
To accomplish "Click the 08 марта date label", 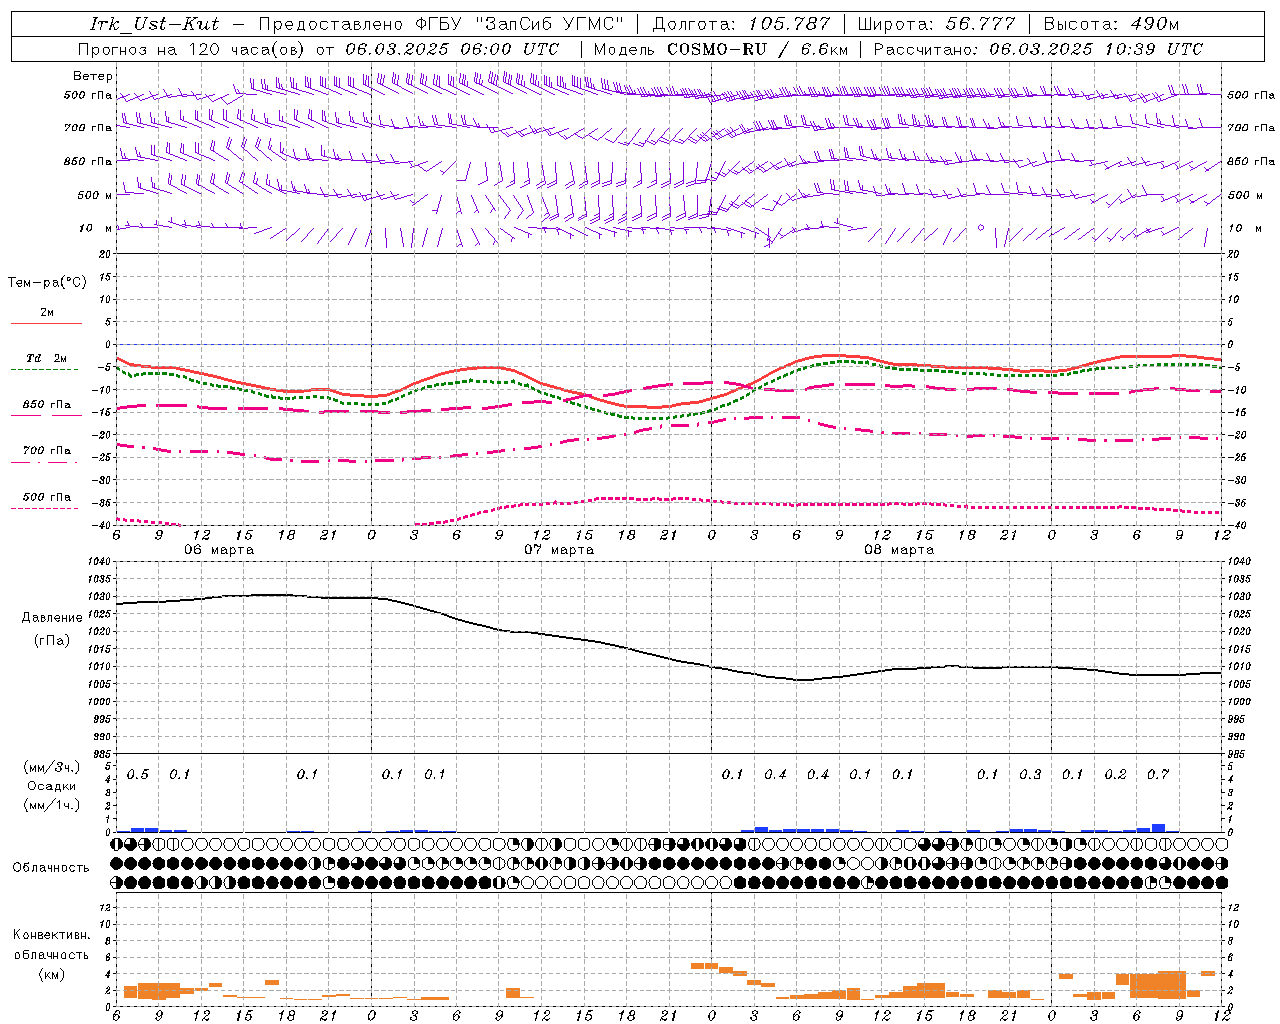I will click(x=899, y=550).
